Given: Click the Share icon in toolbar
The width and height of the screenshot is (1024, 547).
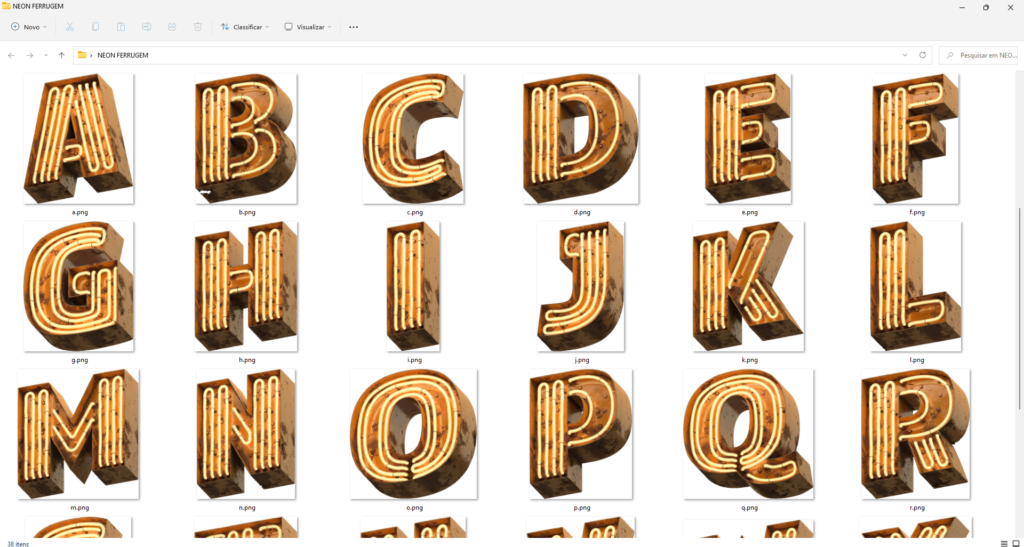Looking at the screenshot, I should click(172, 27).
